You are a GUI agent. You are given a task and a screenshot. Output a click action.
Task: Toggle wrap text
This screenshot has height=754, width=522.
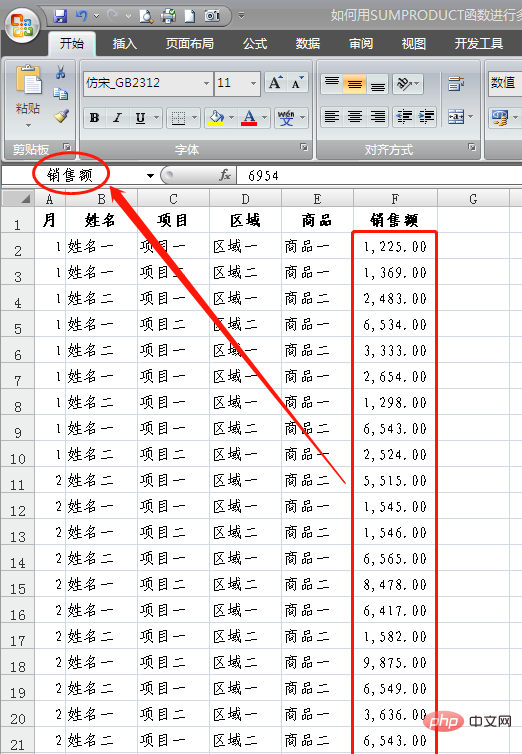(456, 84)
